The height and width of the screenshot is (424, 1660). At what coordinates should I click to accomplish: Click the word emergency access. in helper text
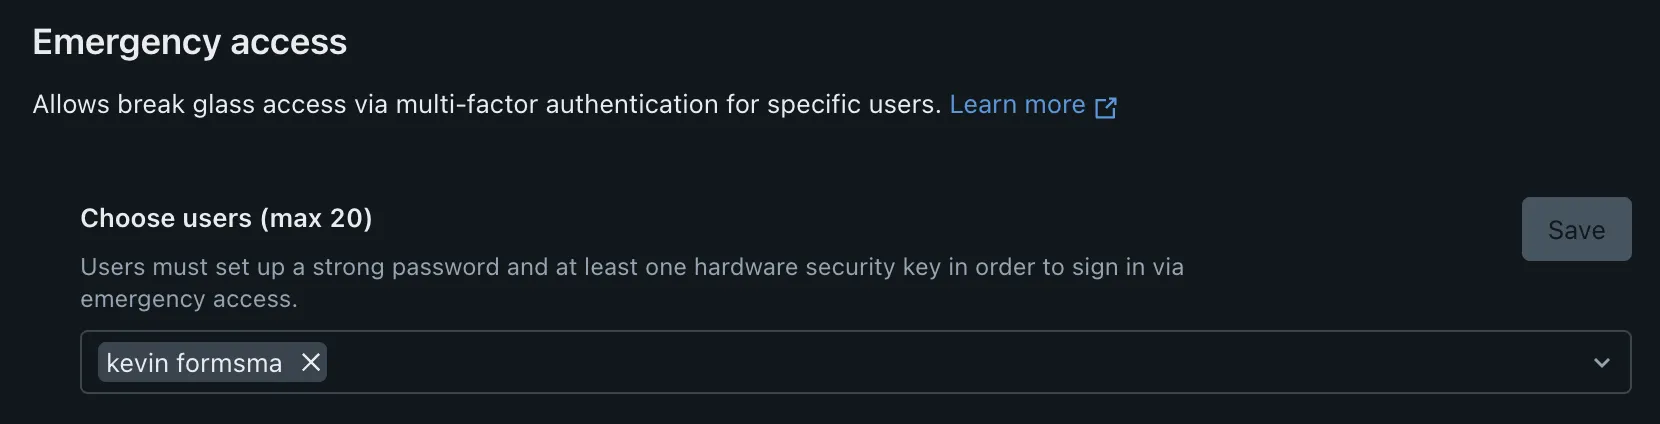click(x=189, y=299)
